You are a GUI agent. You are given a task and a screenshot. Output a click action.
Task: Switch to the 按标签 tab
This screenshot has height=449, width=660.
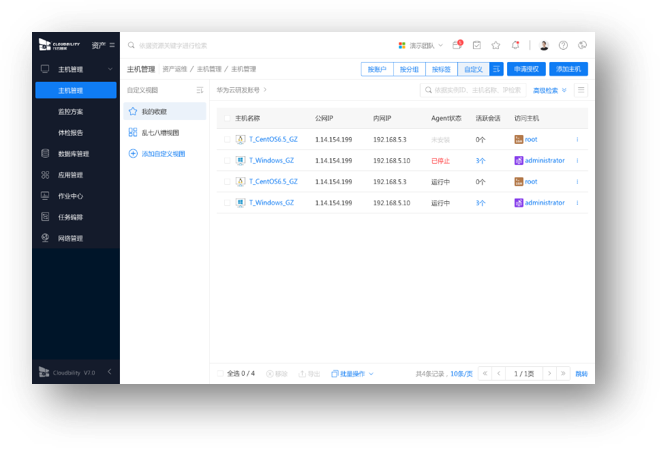tap(441, 69)
